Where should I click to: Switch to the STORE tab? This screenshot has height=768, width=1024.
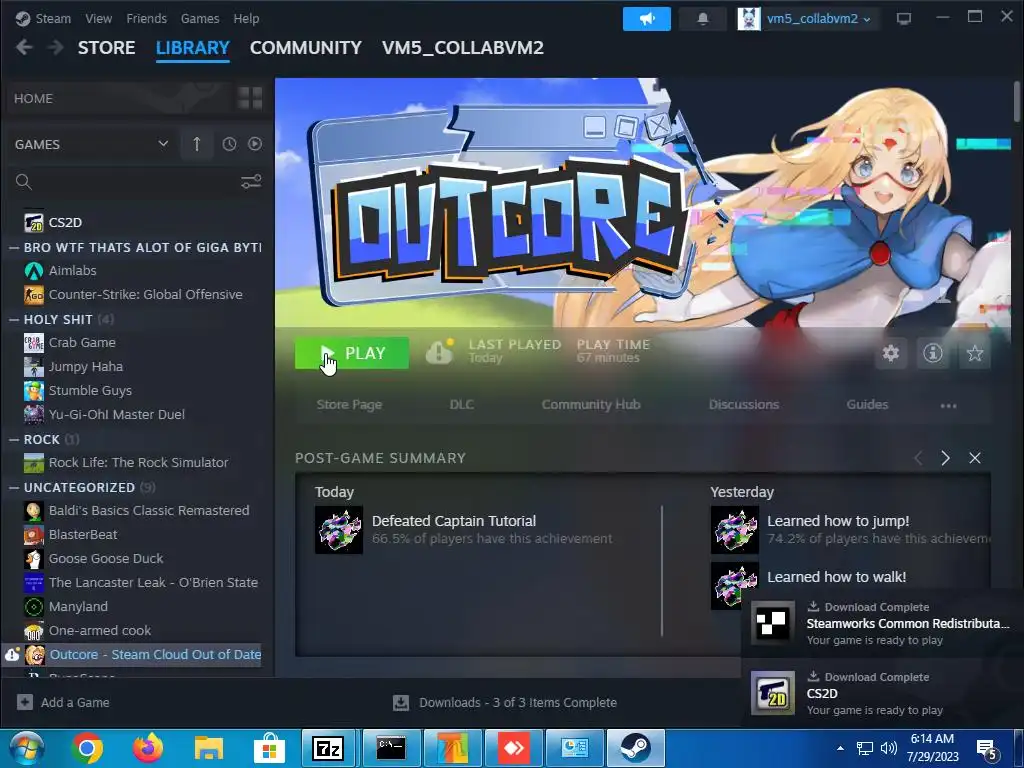pyautogui.click(x=106, y=48)
